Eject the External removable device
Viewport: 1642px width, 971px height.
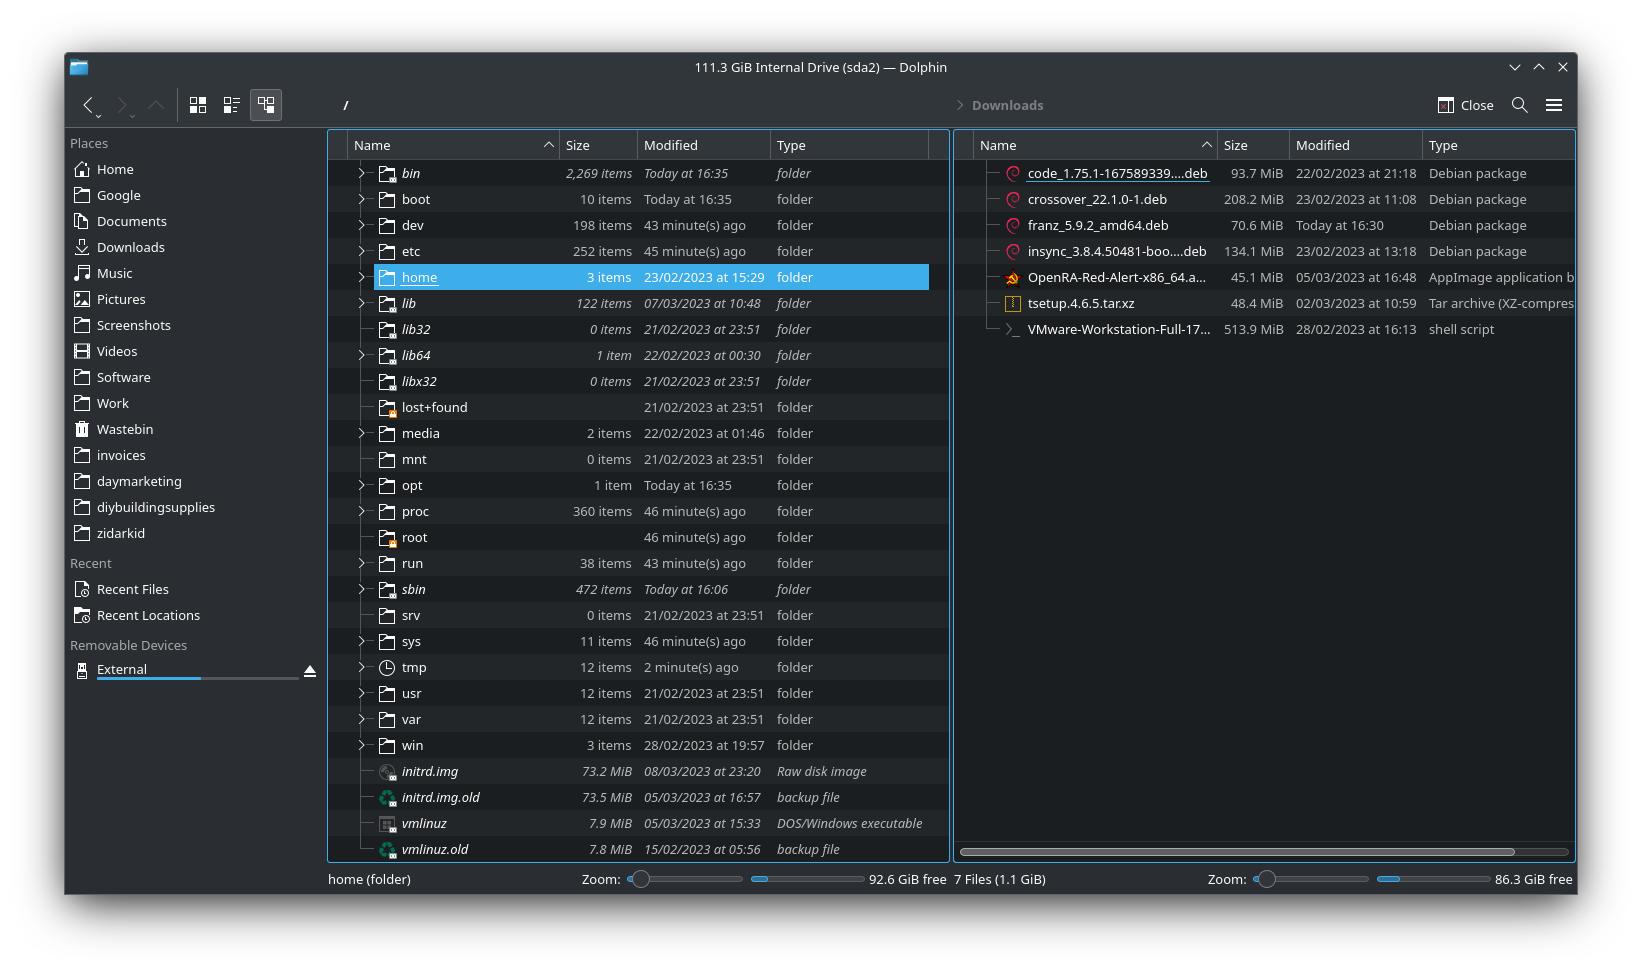pyautogui.click(x=310, y=671)
